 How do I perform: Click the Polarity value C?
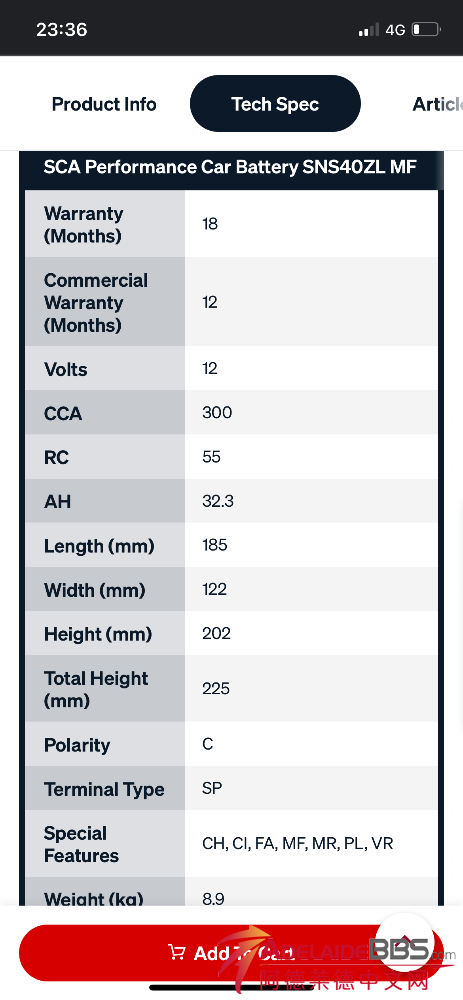(207, 744)
